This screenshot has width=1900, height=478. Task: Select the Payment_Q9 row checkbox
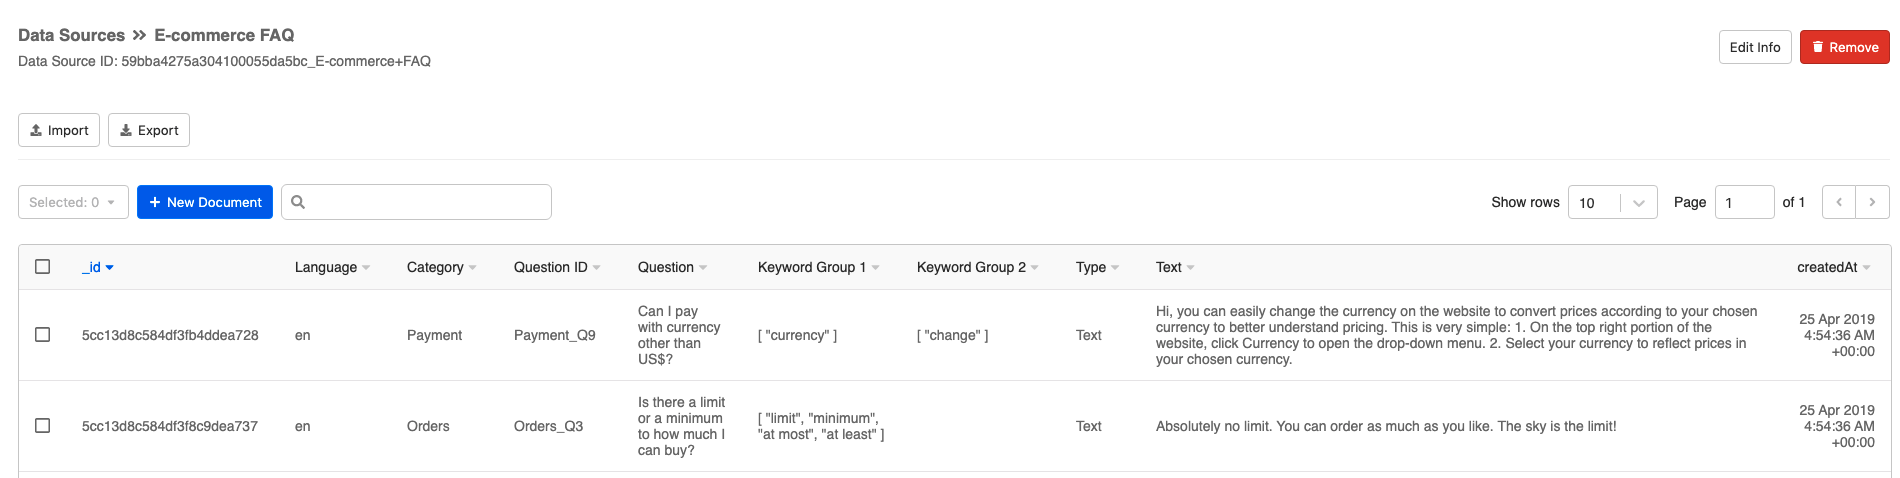[x=42, y=334]
